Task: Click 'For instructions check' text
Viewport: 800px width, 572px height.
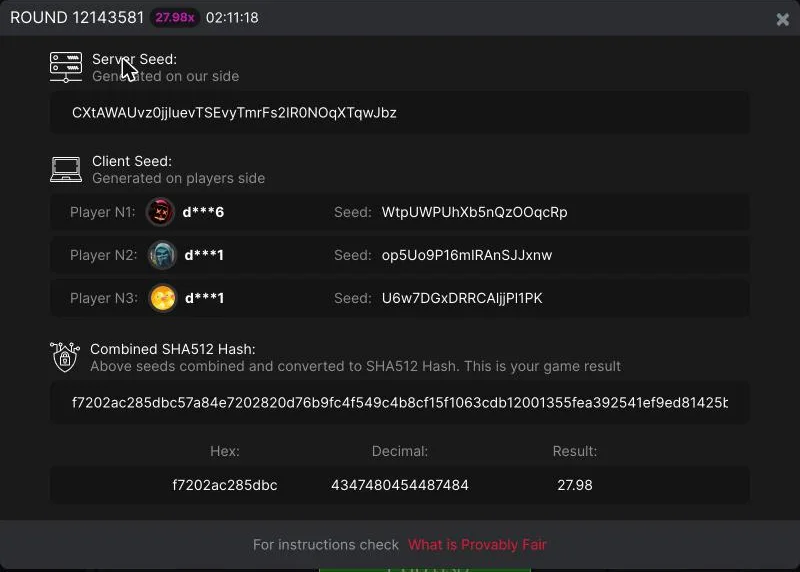Action: point(326,544)
